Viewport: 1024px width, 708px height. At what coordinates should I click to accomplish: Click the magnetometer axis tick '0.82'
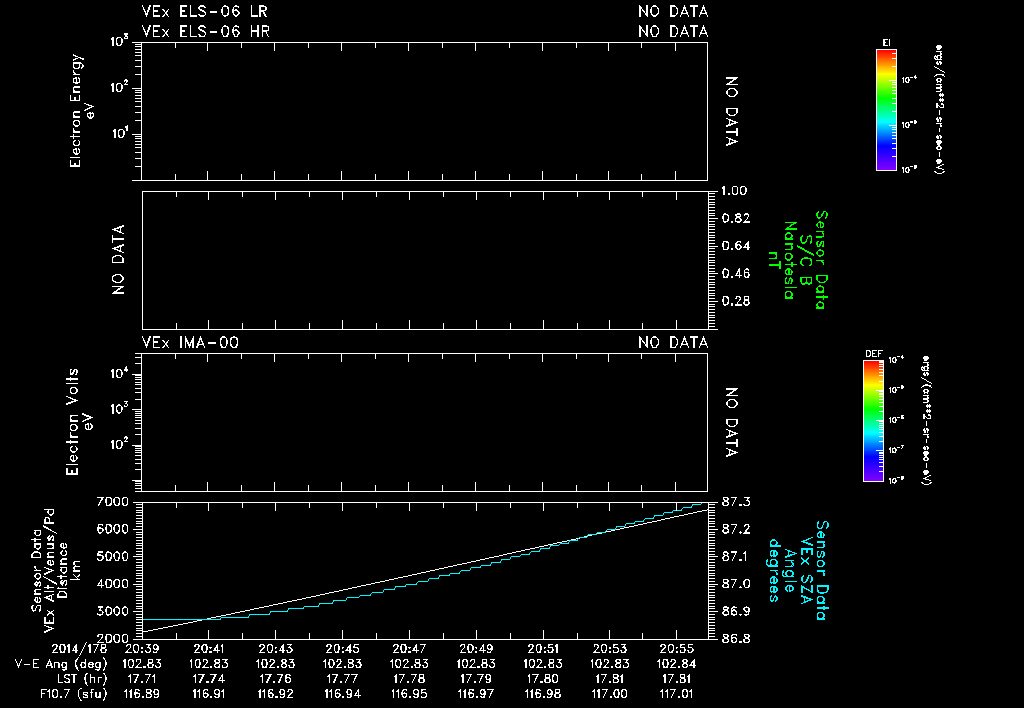pyautogui.click(x=736, y=218)
